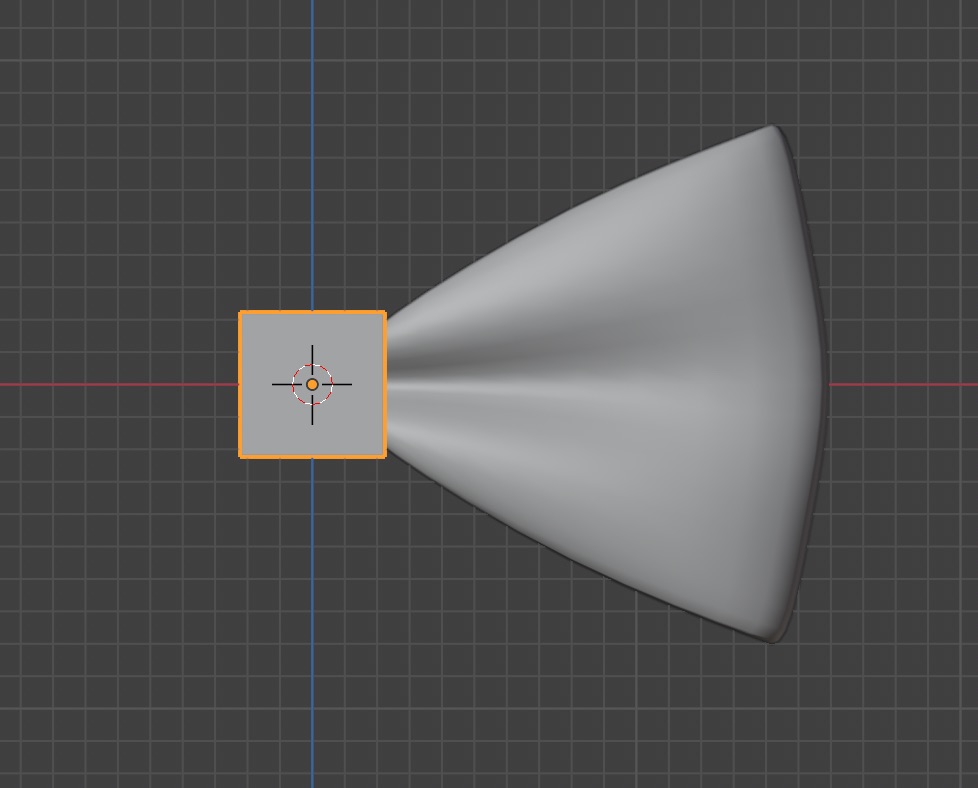Click bottom-left corner of the orange-outlined cube

(241, 456)
